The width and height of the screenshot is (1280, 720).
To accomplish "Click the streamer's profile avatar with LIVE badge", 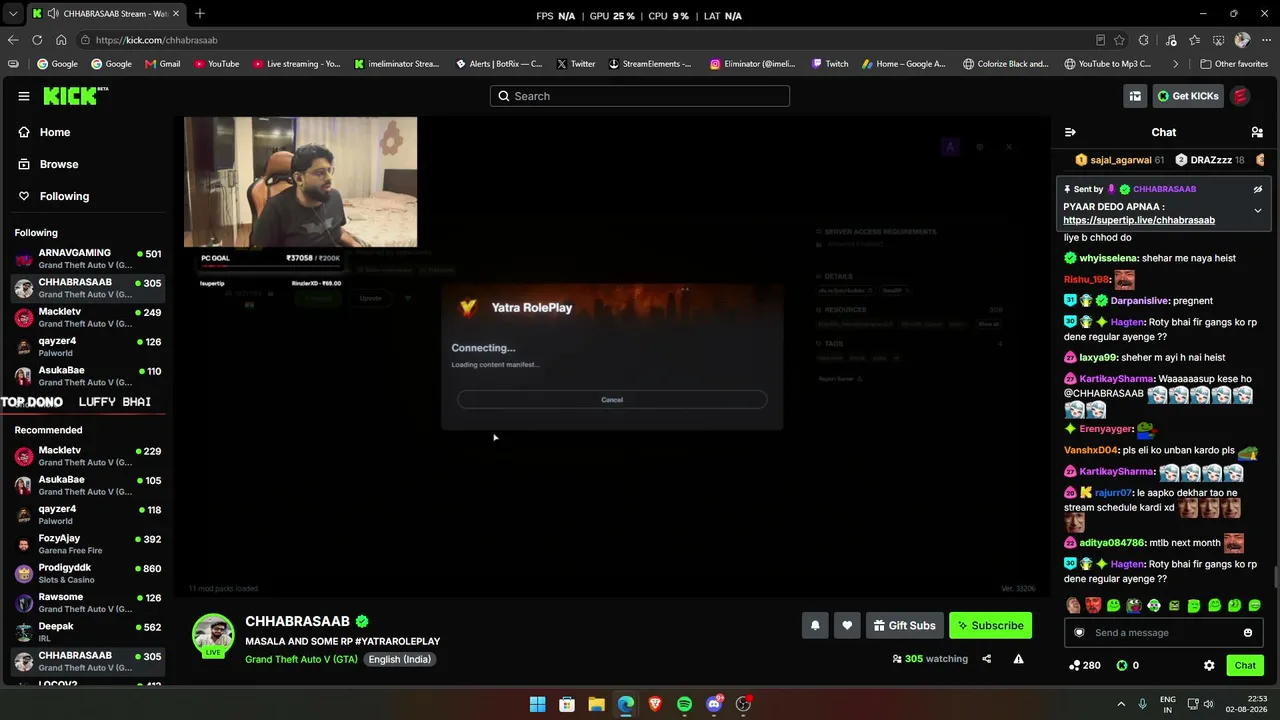I will pos(213,636).
